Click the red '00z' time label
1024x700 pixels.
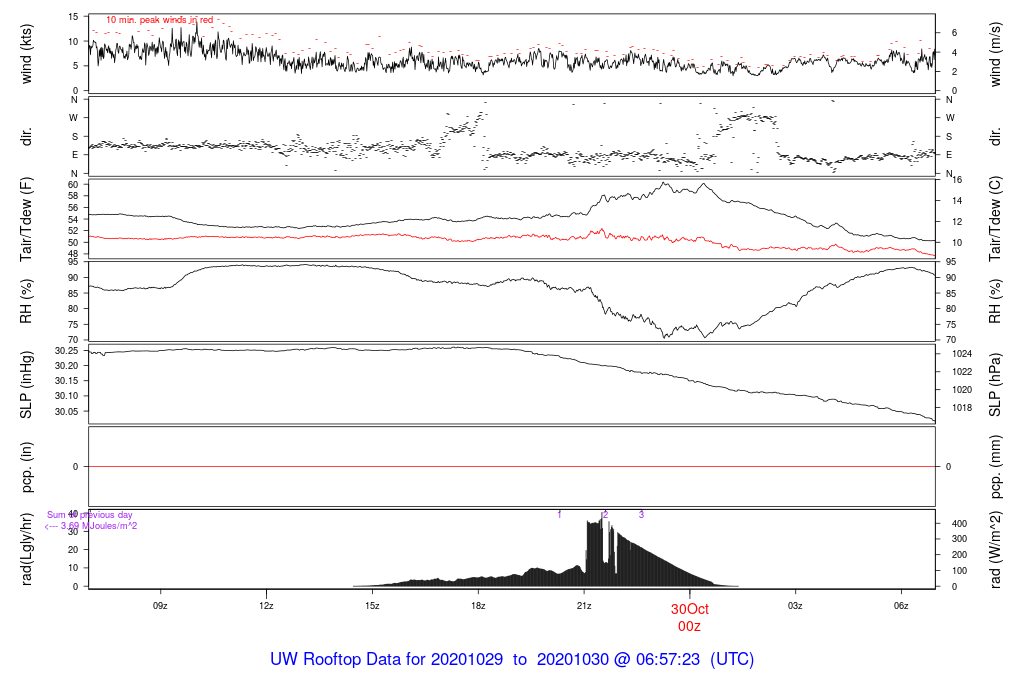point(690,626)
